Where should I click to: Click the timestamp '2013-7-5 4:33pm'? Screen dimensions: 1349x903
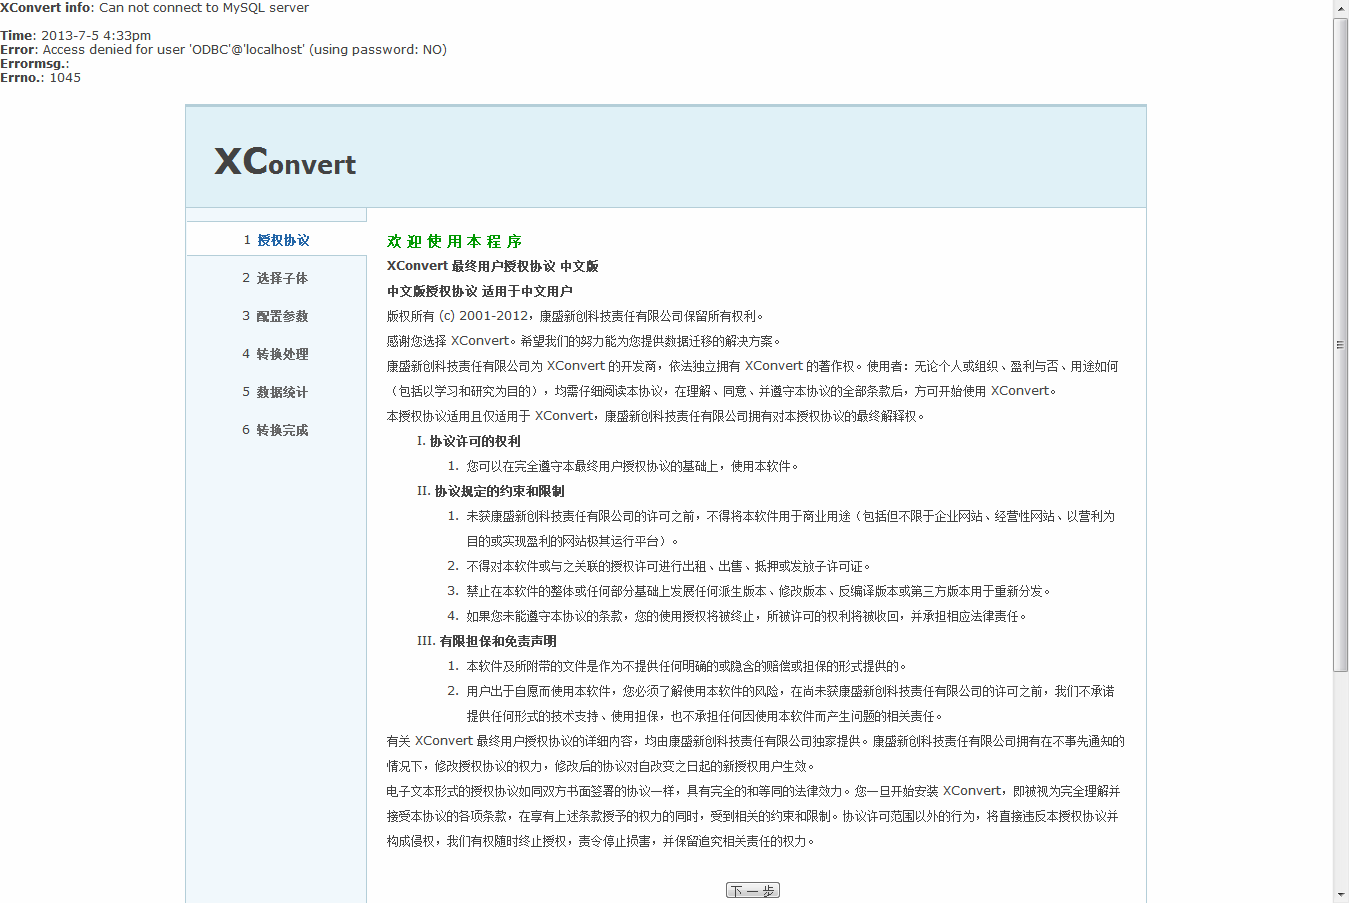coord(96,36)
